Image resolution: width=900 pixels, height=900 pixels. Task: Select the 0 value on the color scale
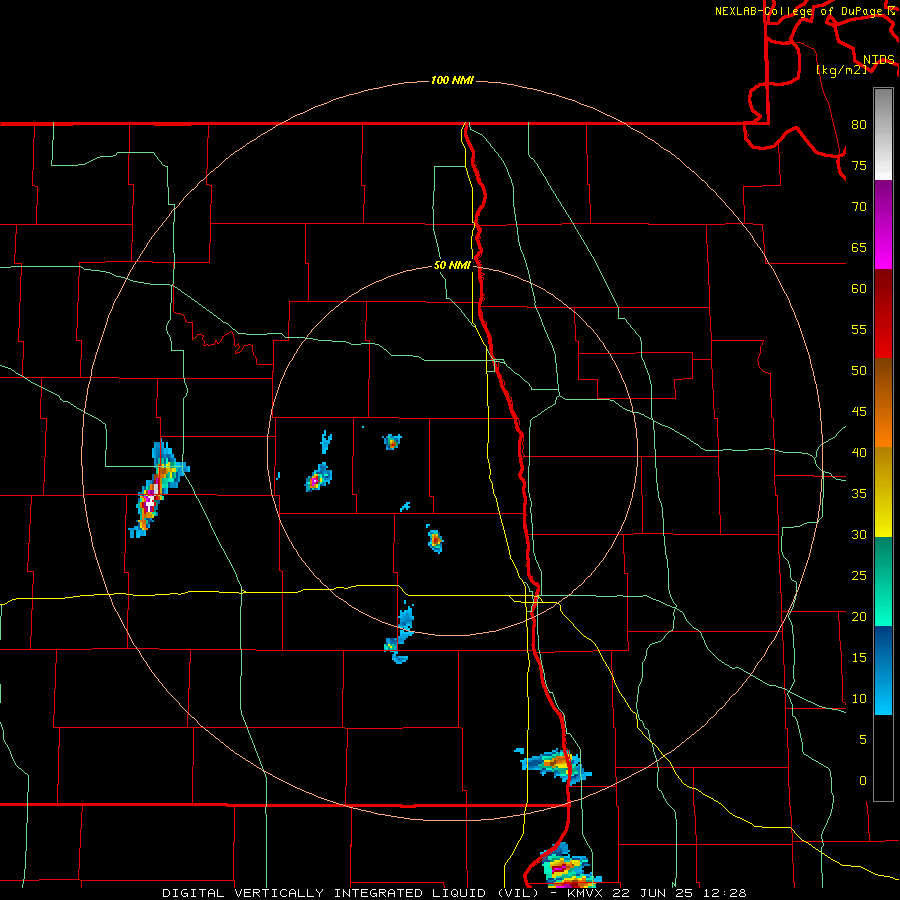[863, 781]
